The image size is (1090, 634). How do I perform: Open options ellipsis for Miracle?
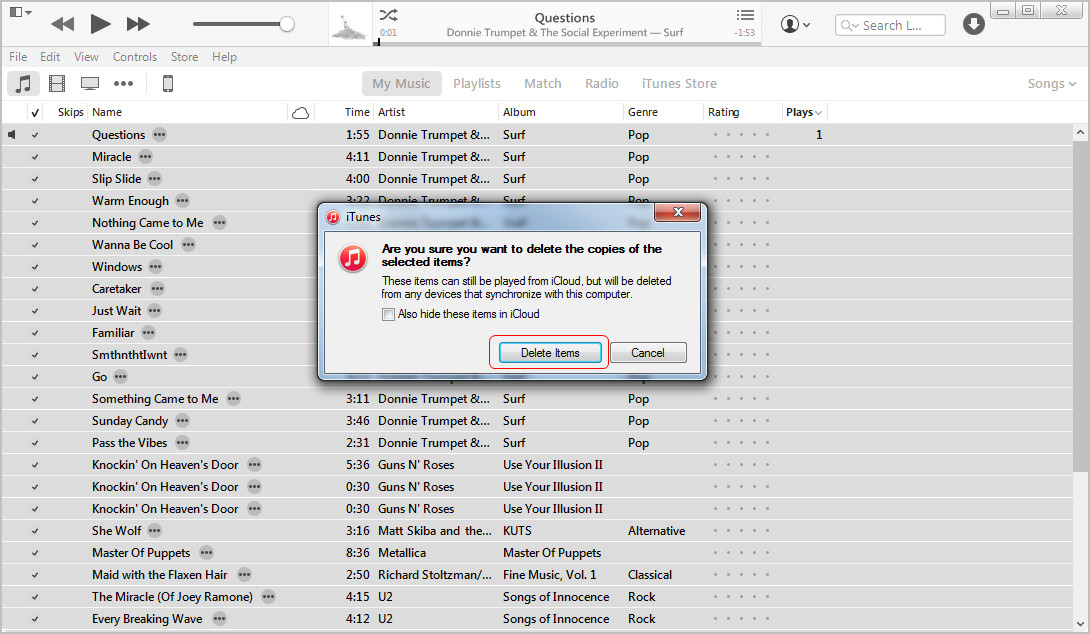[x=145, y=157]
